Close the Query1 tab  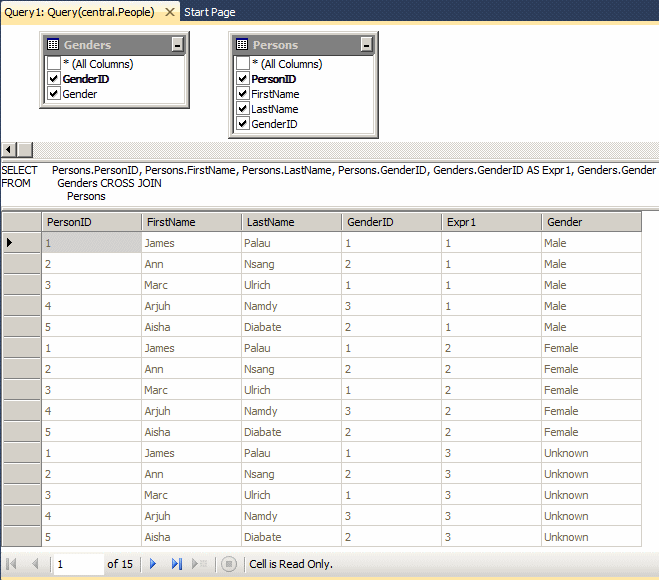[170, 12]
